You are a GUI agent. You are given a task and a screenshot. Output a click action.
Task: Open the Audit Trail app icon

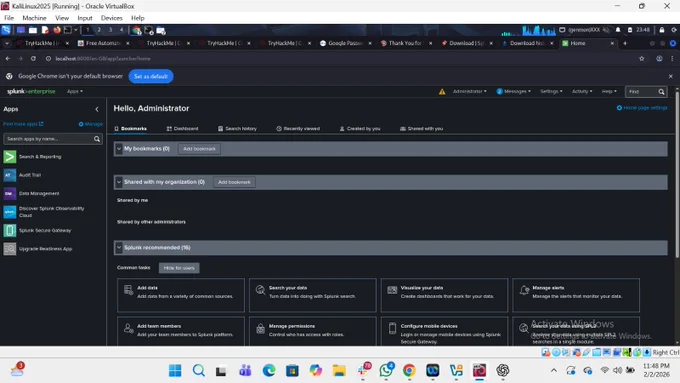(x=10, y=175)
